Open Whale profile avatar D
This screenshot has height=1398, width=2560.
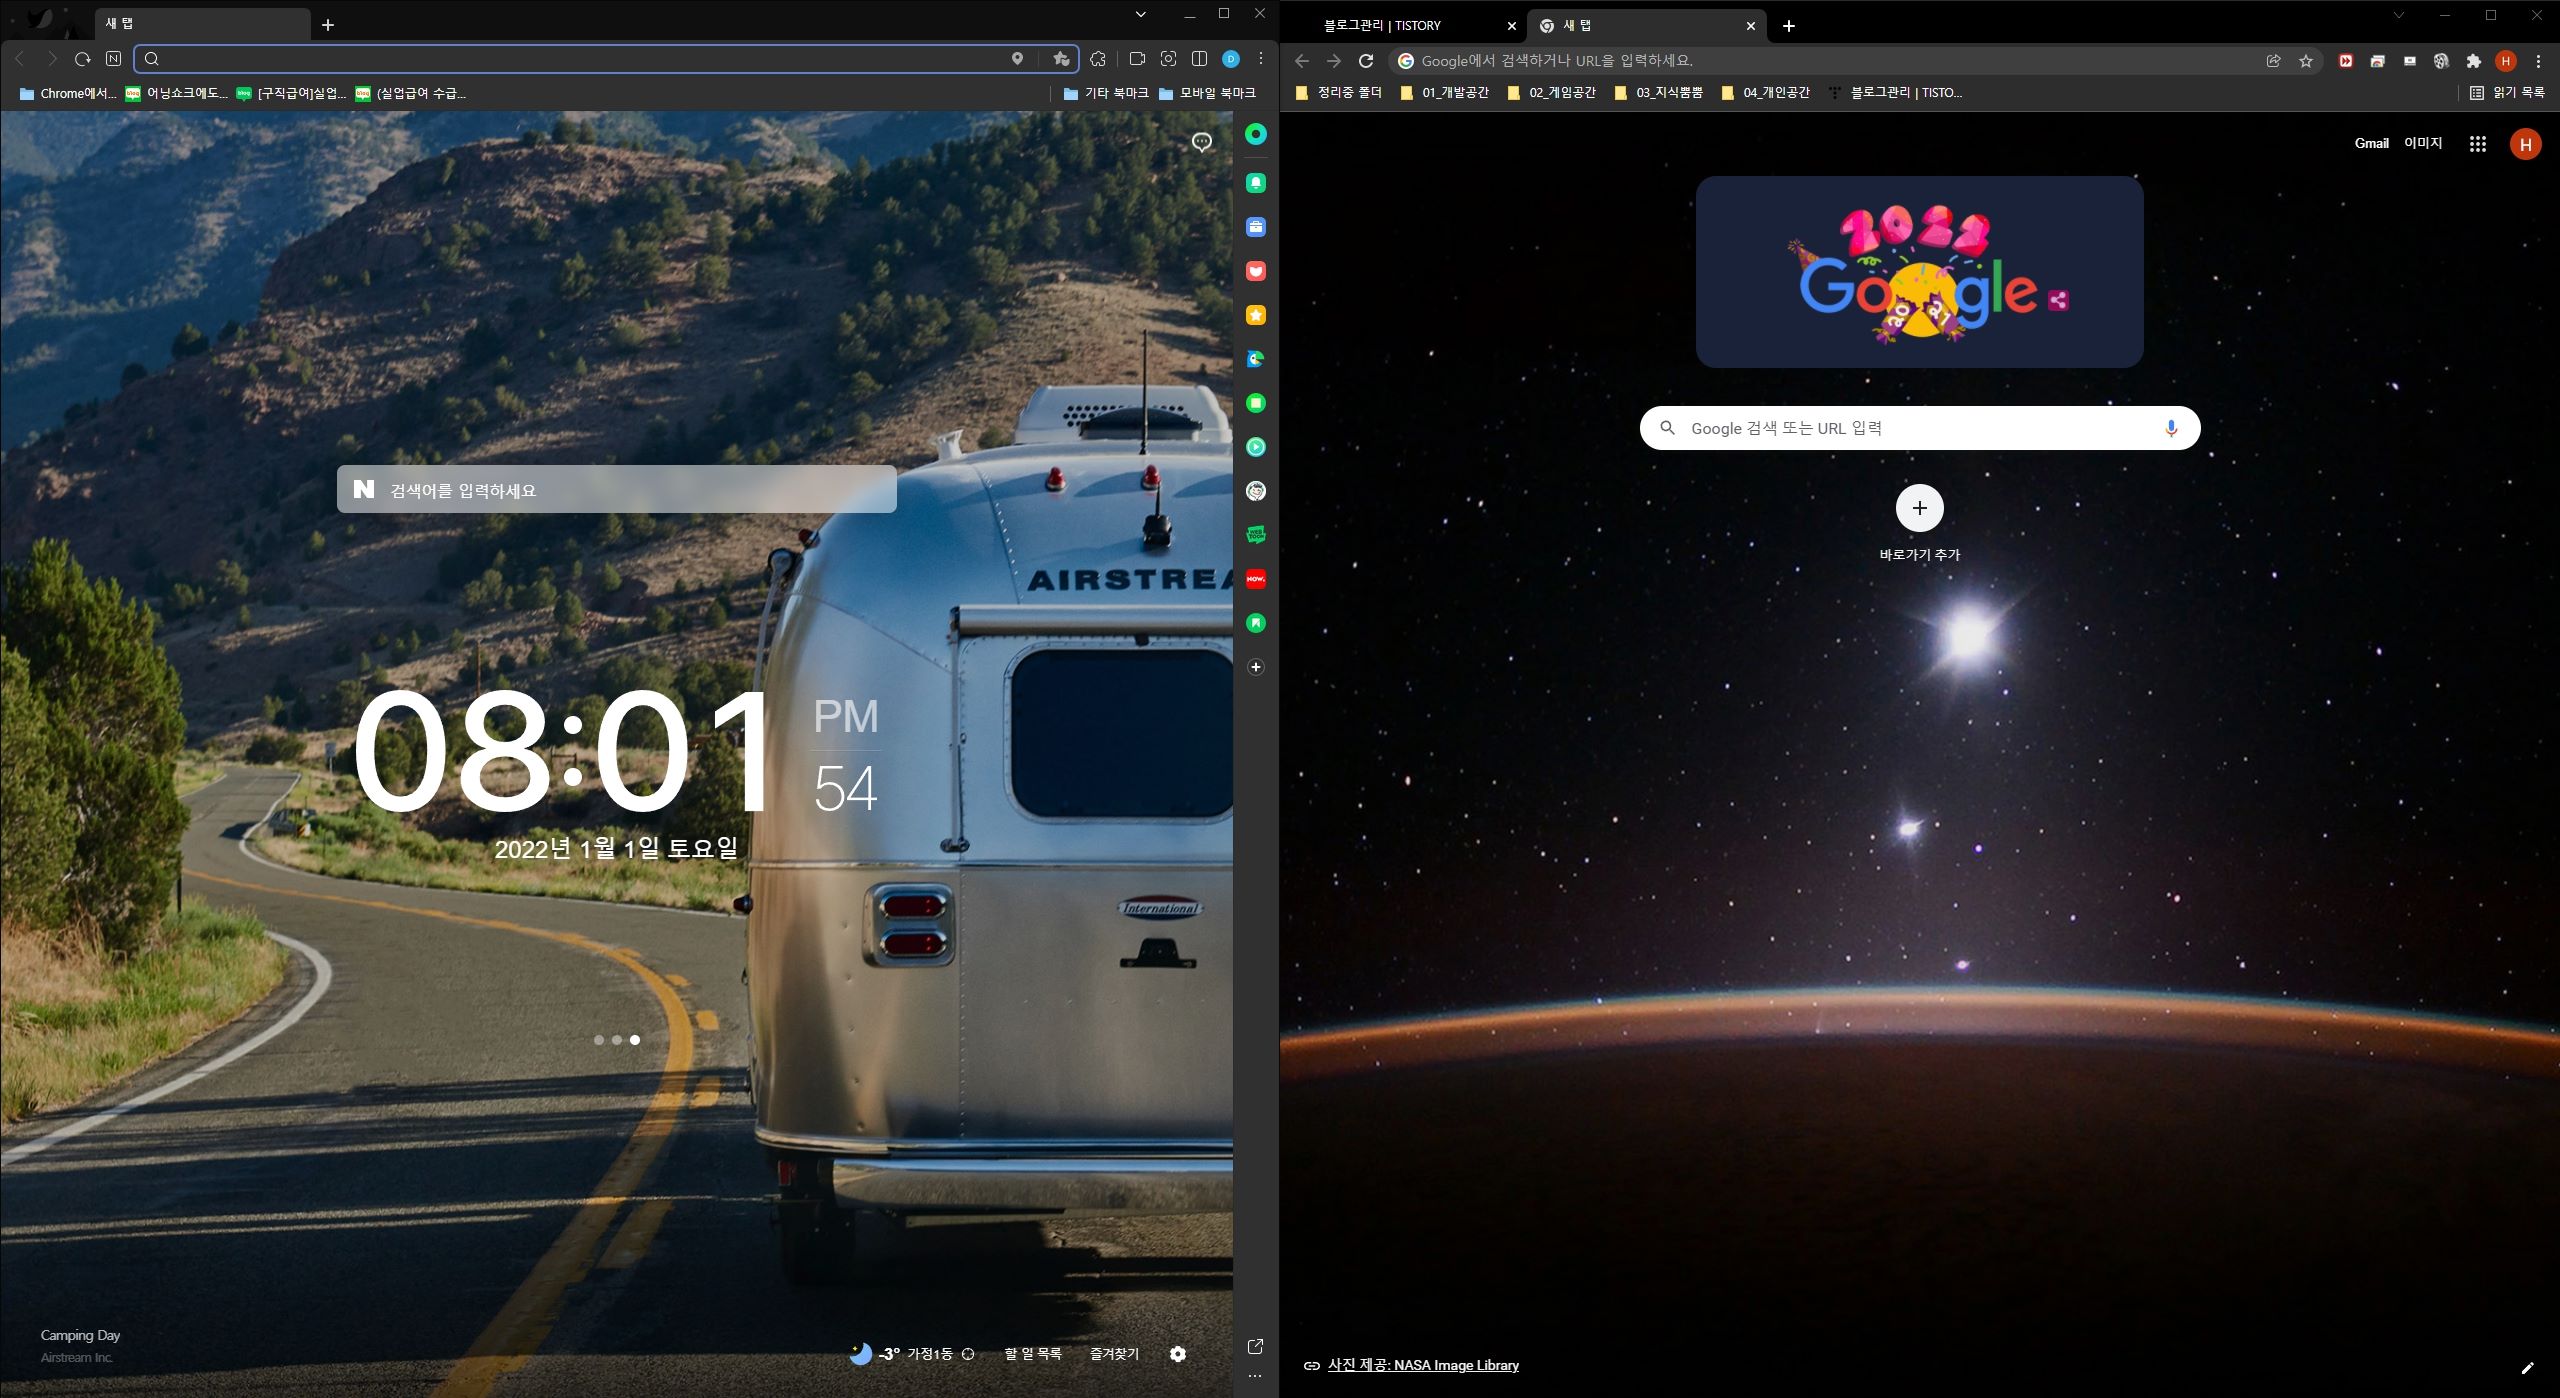[x=1231, y=59]
